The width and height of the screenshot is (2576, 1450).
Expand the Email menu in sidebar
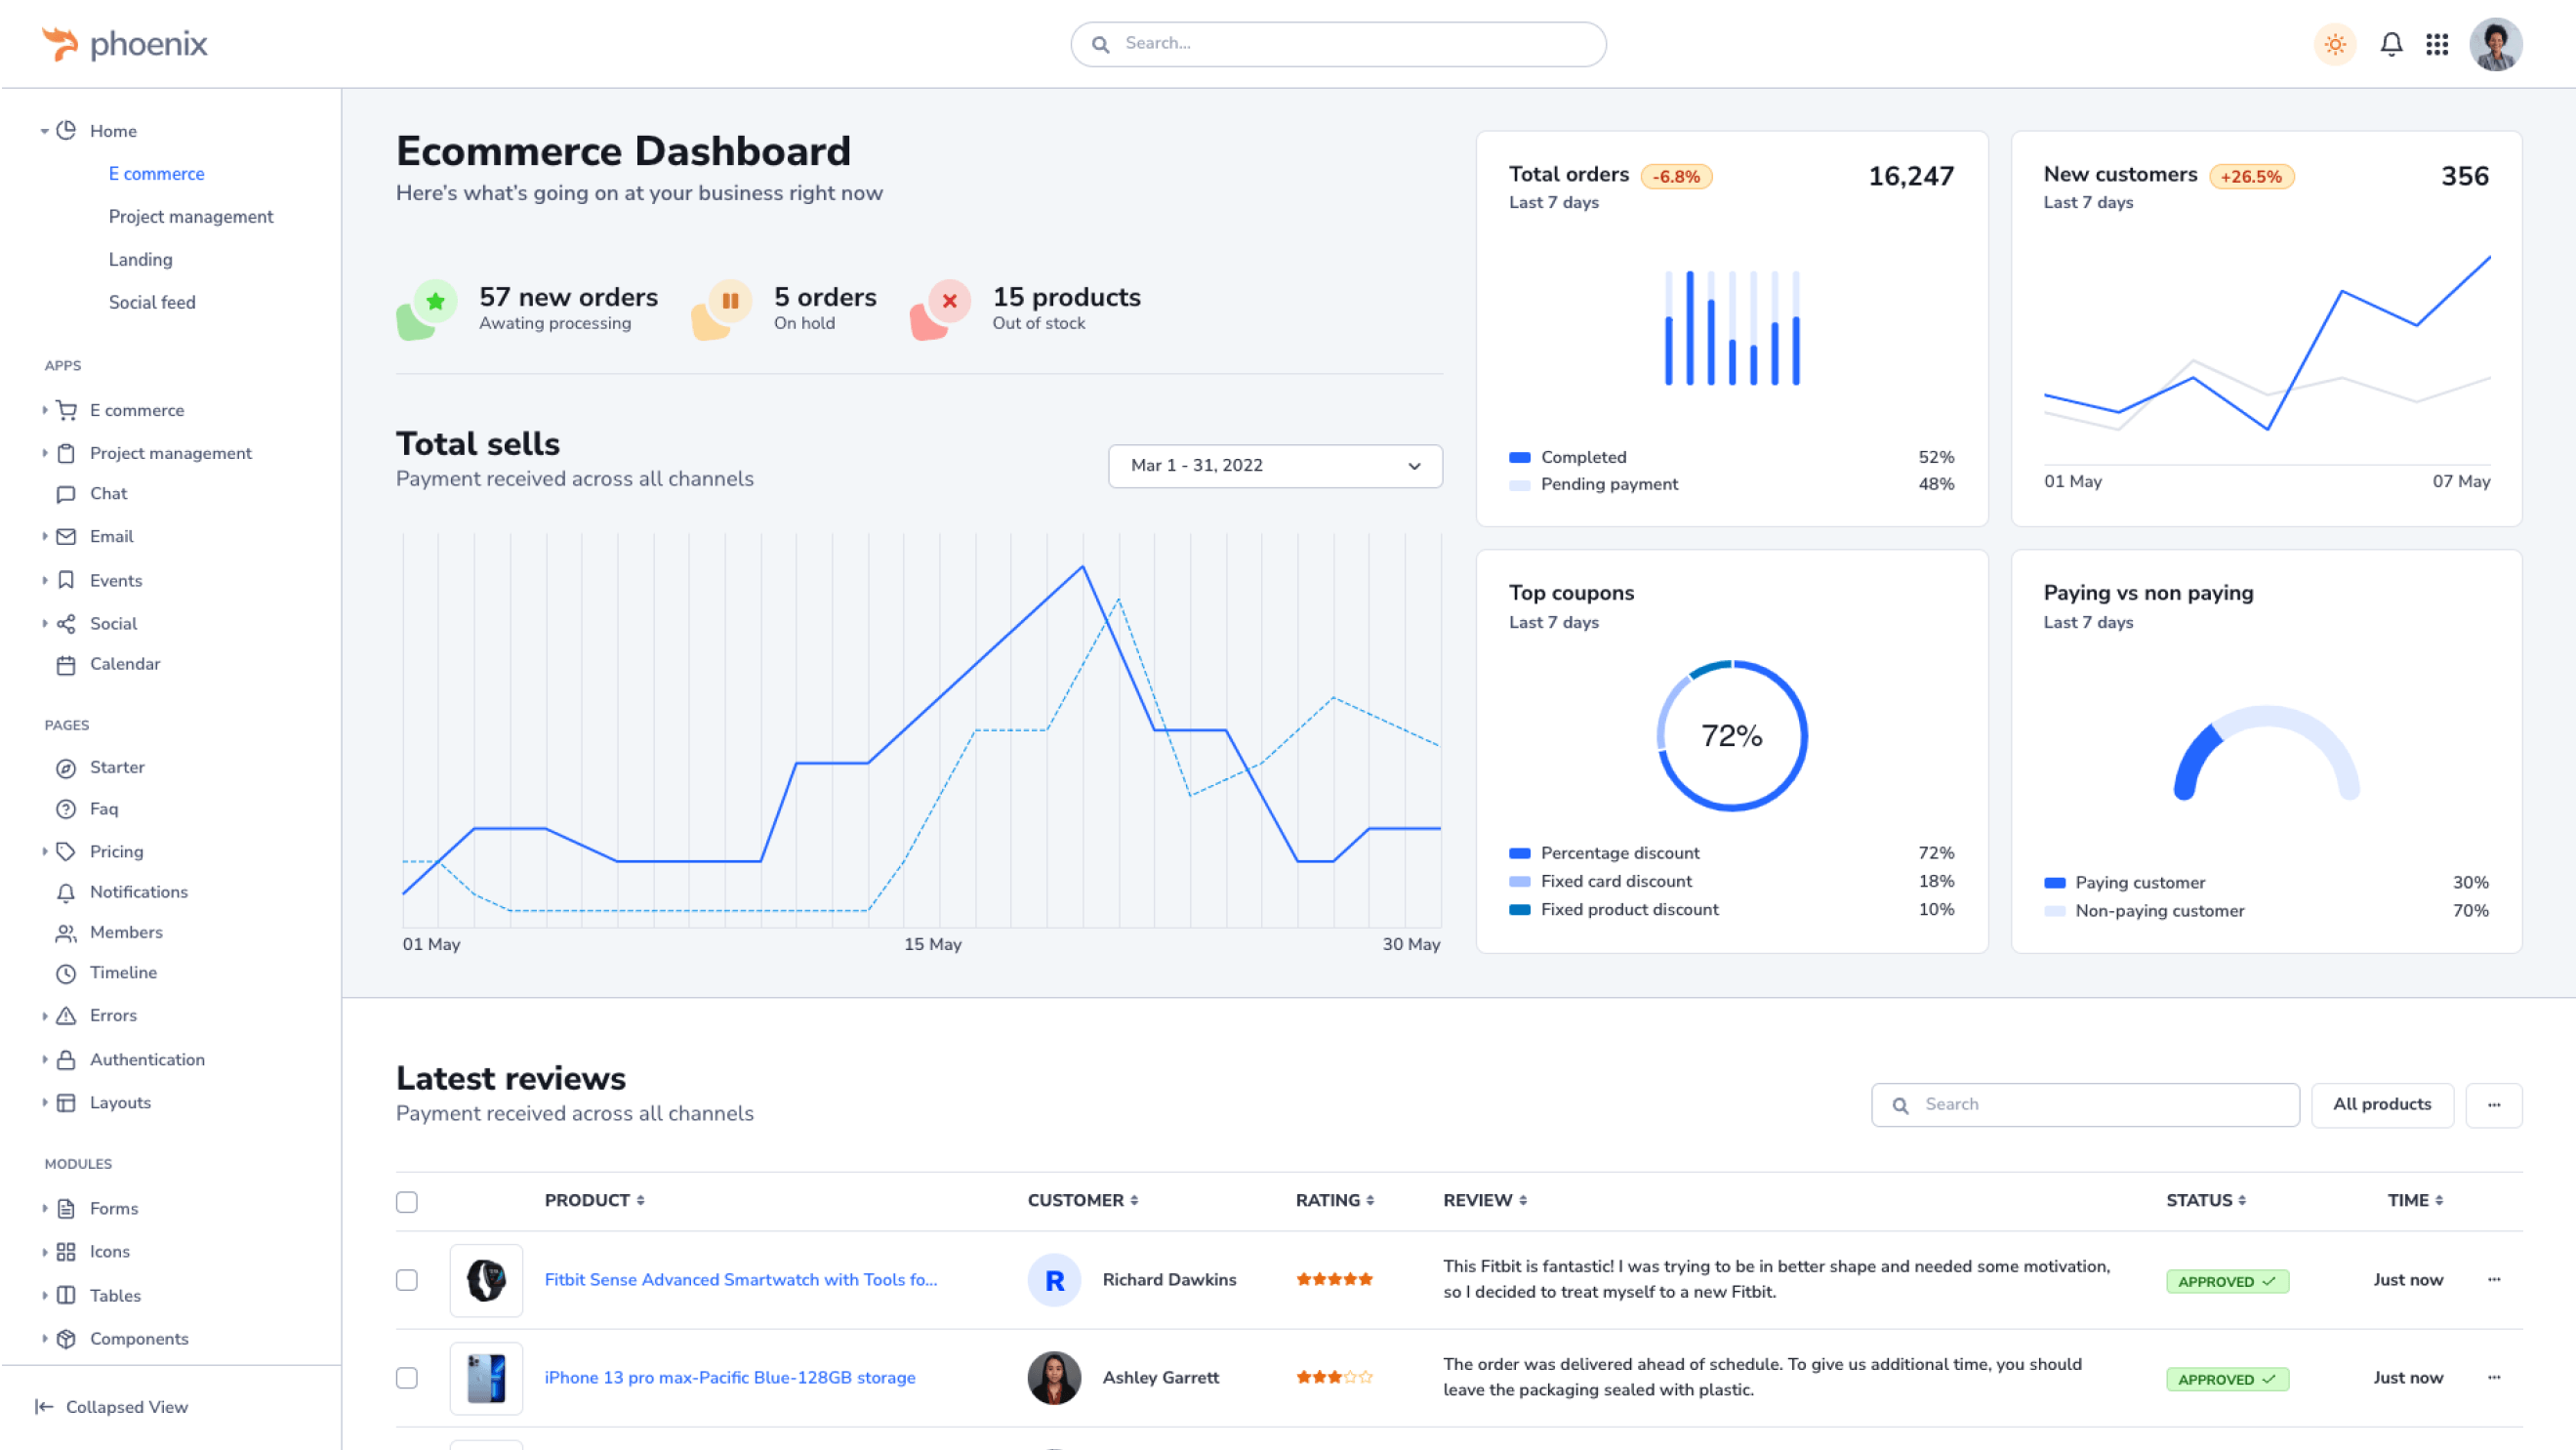click(110, 537)
